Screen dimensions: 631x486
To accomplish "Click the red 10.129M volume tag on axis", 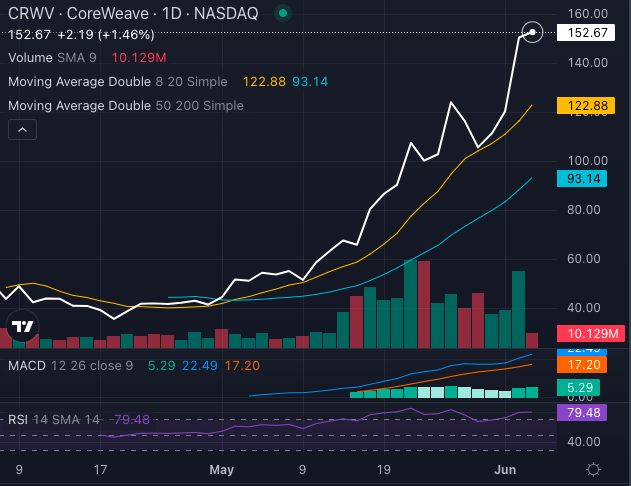I will tap(591, 334).
